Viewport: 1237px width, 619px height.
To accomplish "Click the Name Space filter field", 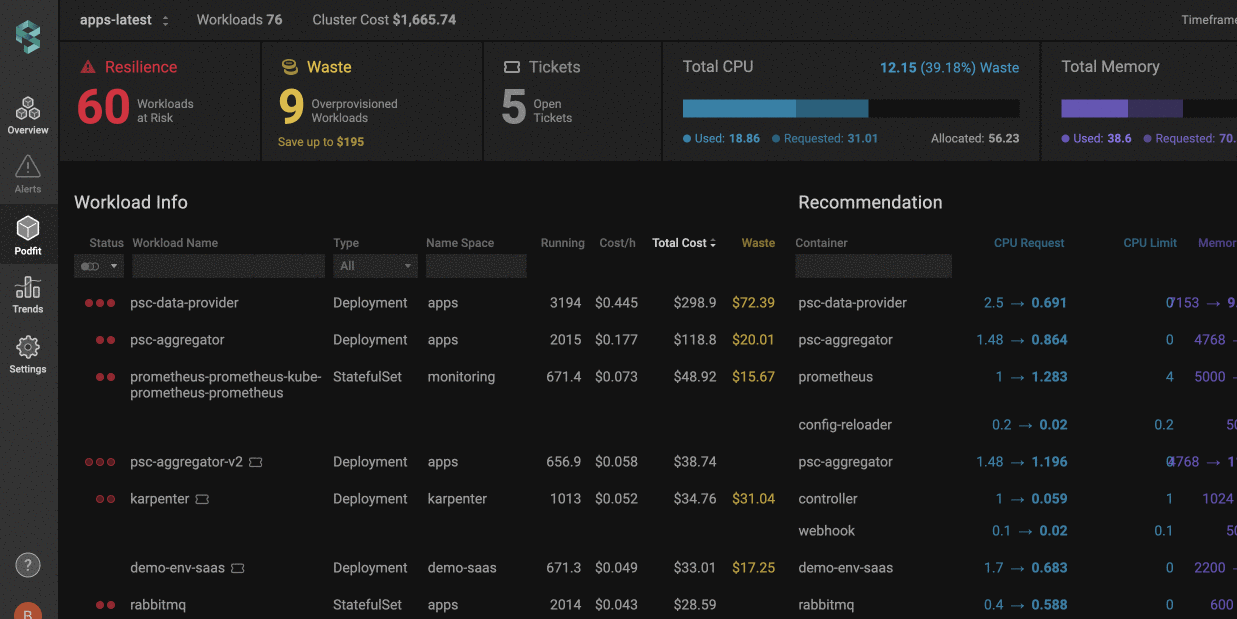I will 476,266.
